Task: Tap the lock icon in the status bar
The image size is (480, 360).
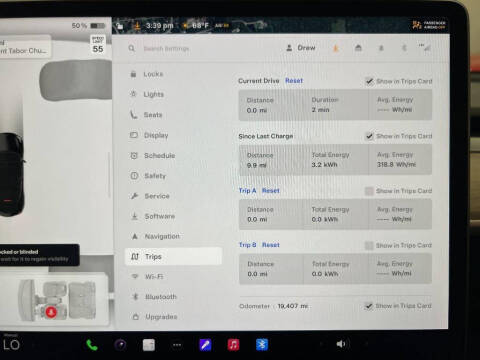Action: 120,26
